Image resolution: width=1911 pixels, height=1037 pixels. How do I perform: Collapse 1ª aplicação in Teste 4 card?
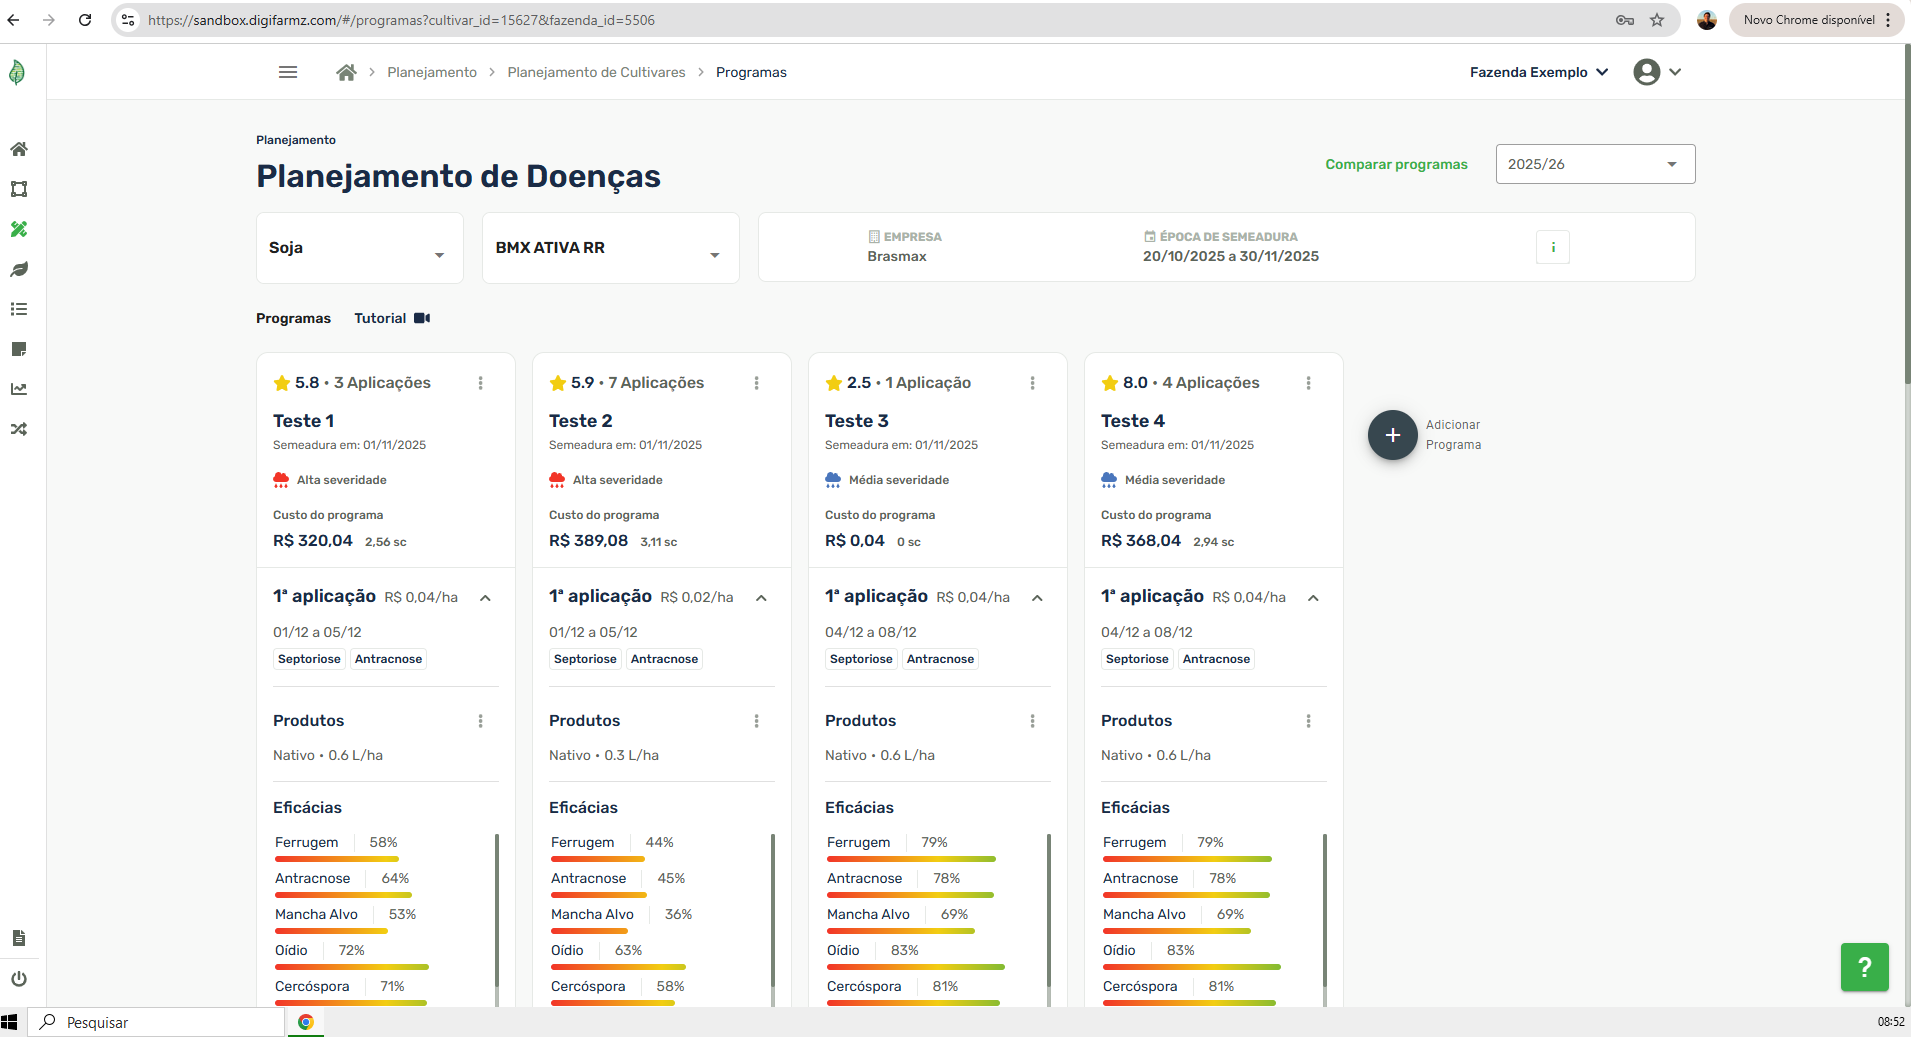[1313, 598]
